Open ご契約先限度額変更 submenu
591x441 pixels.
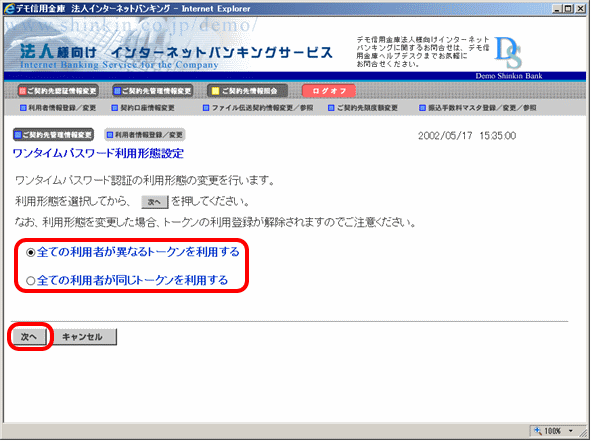[363, 108]
